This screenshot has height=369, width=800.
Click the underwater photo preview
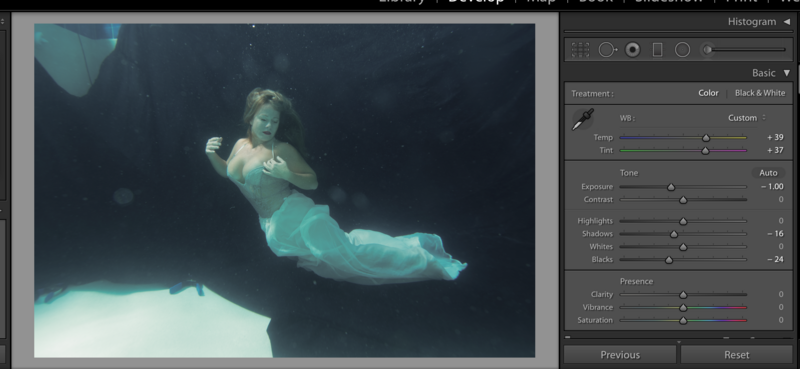click(x=285, y=190)
